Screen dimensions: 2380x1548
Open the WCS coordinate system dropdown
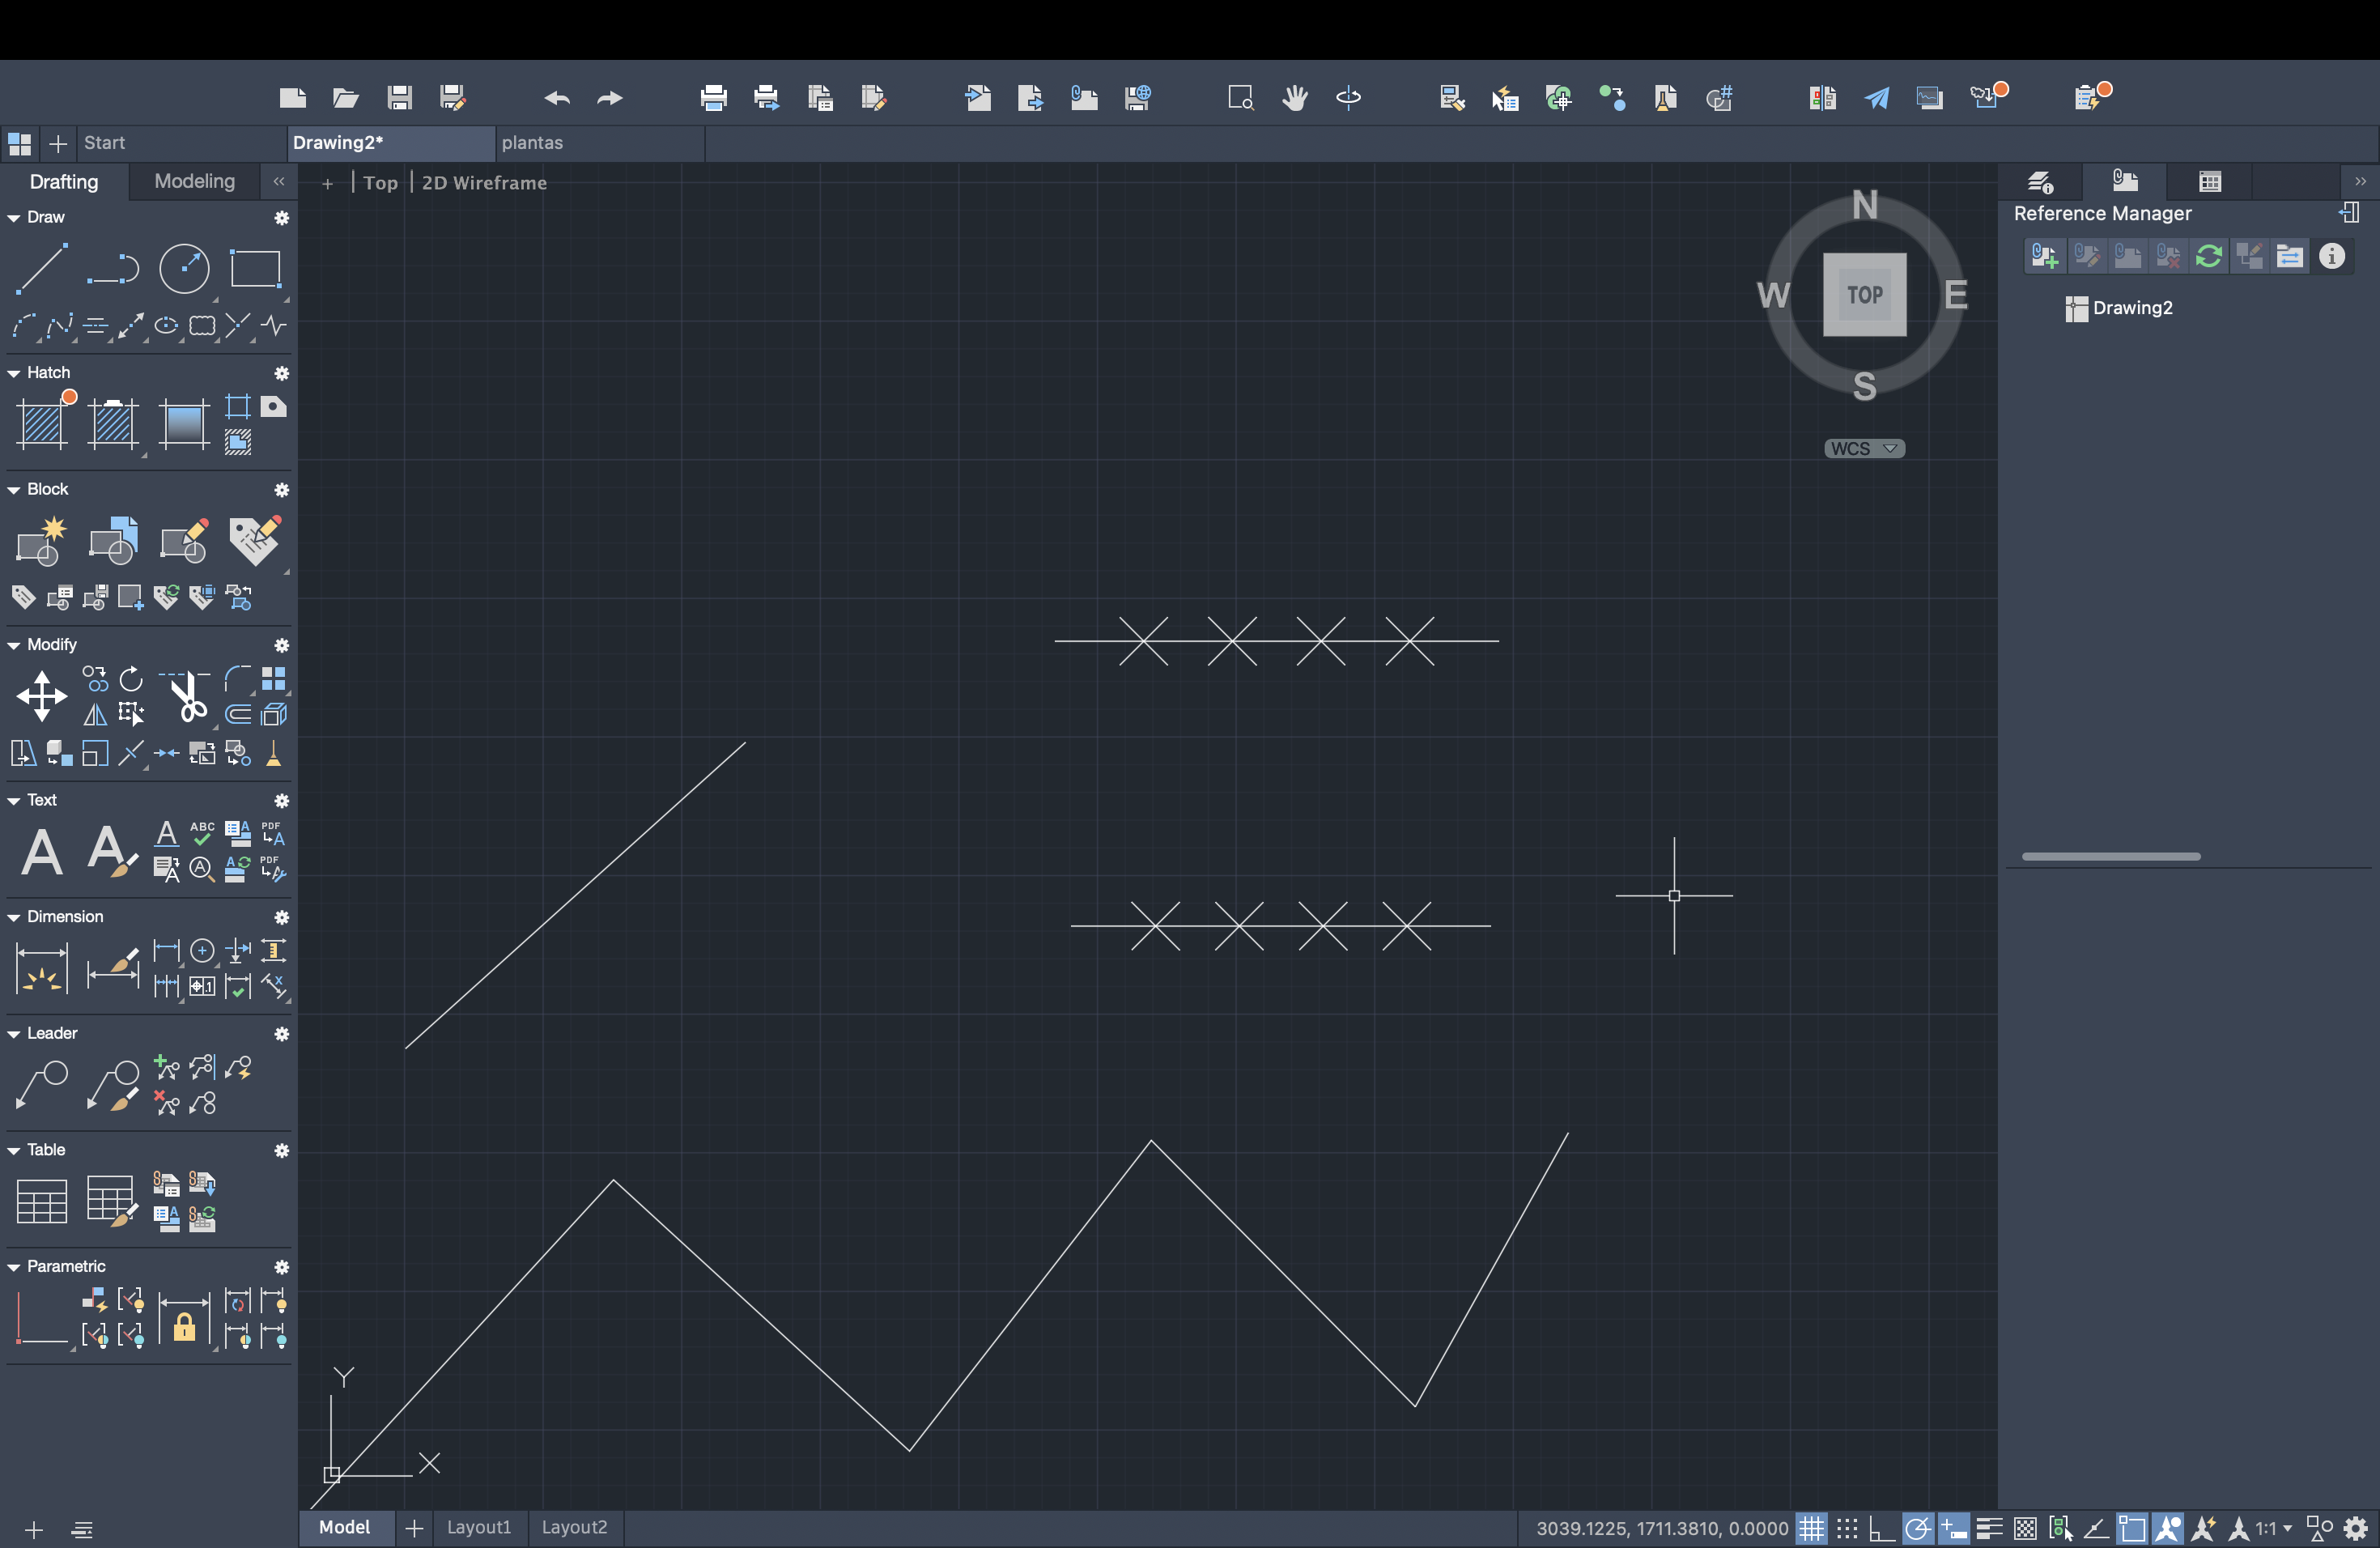pos(1864,448)
